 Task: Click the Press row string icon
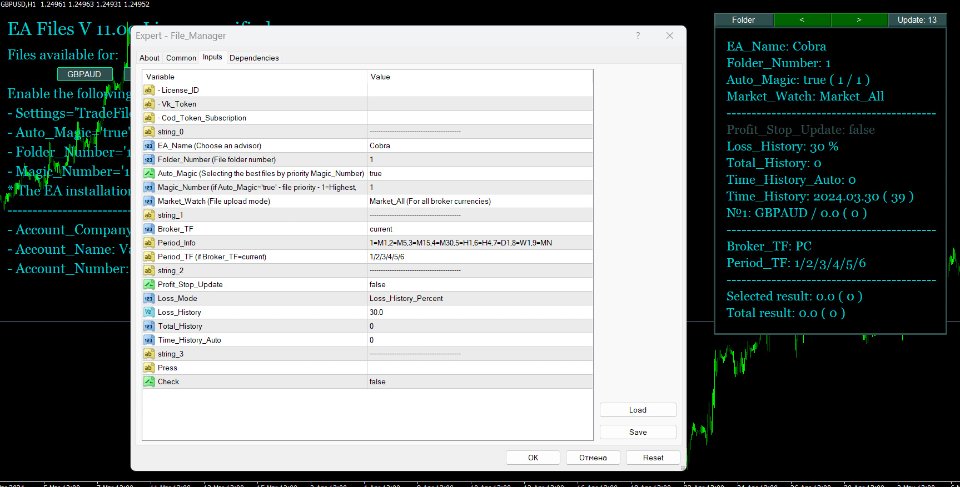[149, 368]
